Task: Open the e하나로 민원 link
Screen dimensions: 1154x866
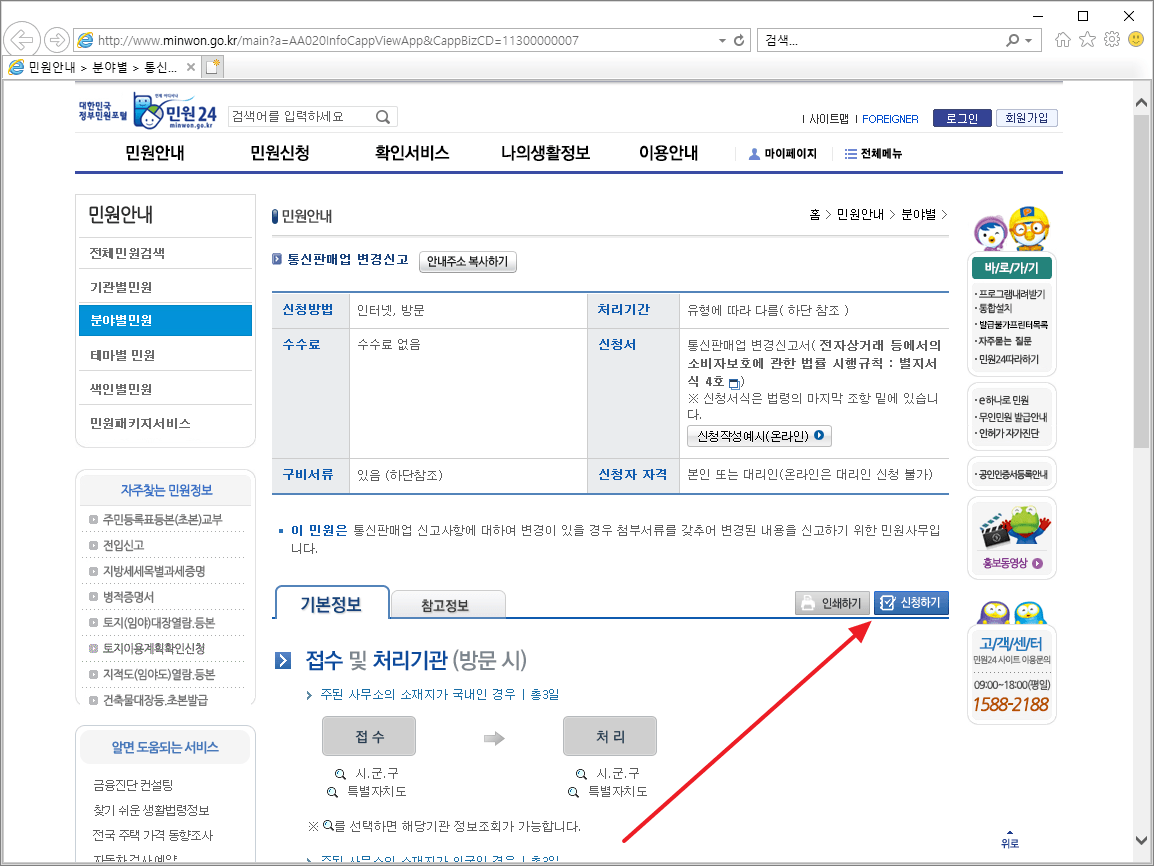Action: 1004,400
